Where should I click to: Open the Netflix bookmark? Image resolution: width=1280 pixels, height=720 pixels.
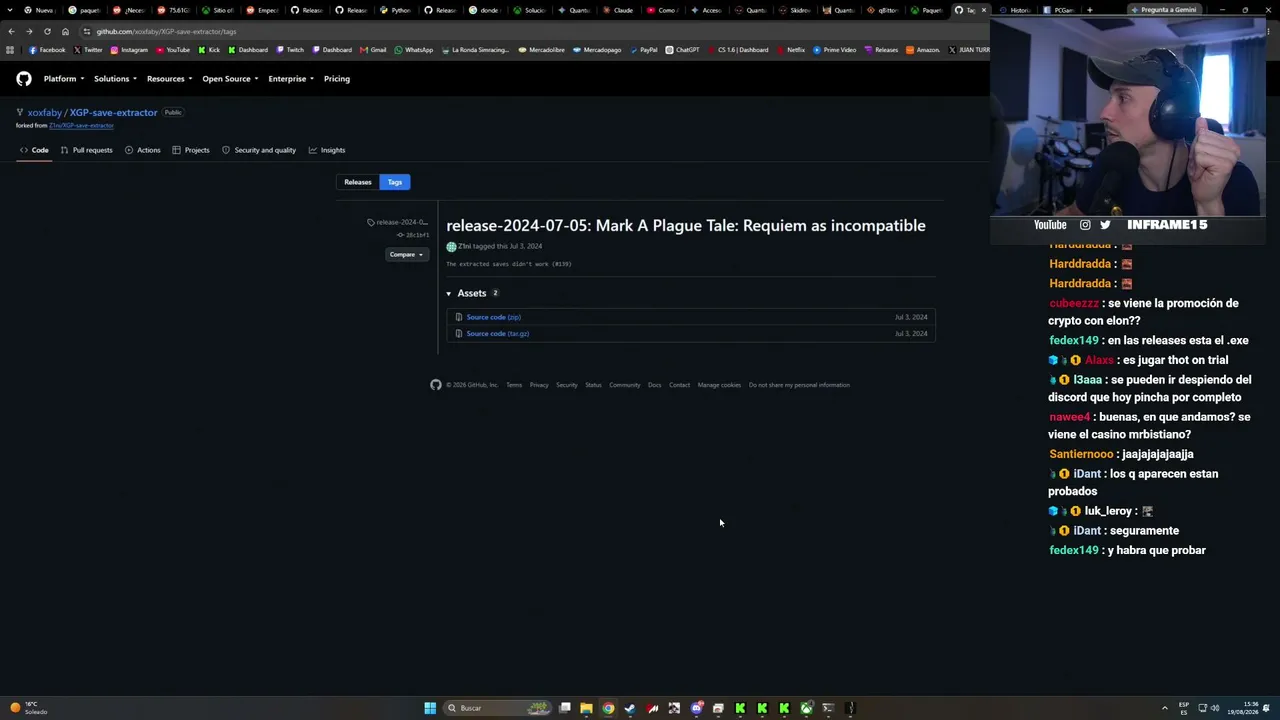[791, 50]
